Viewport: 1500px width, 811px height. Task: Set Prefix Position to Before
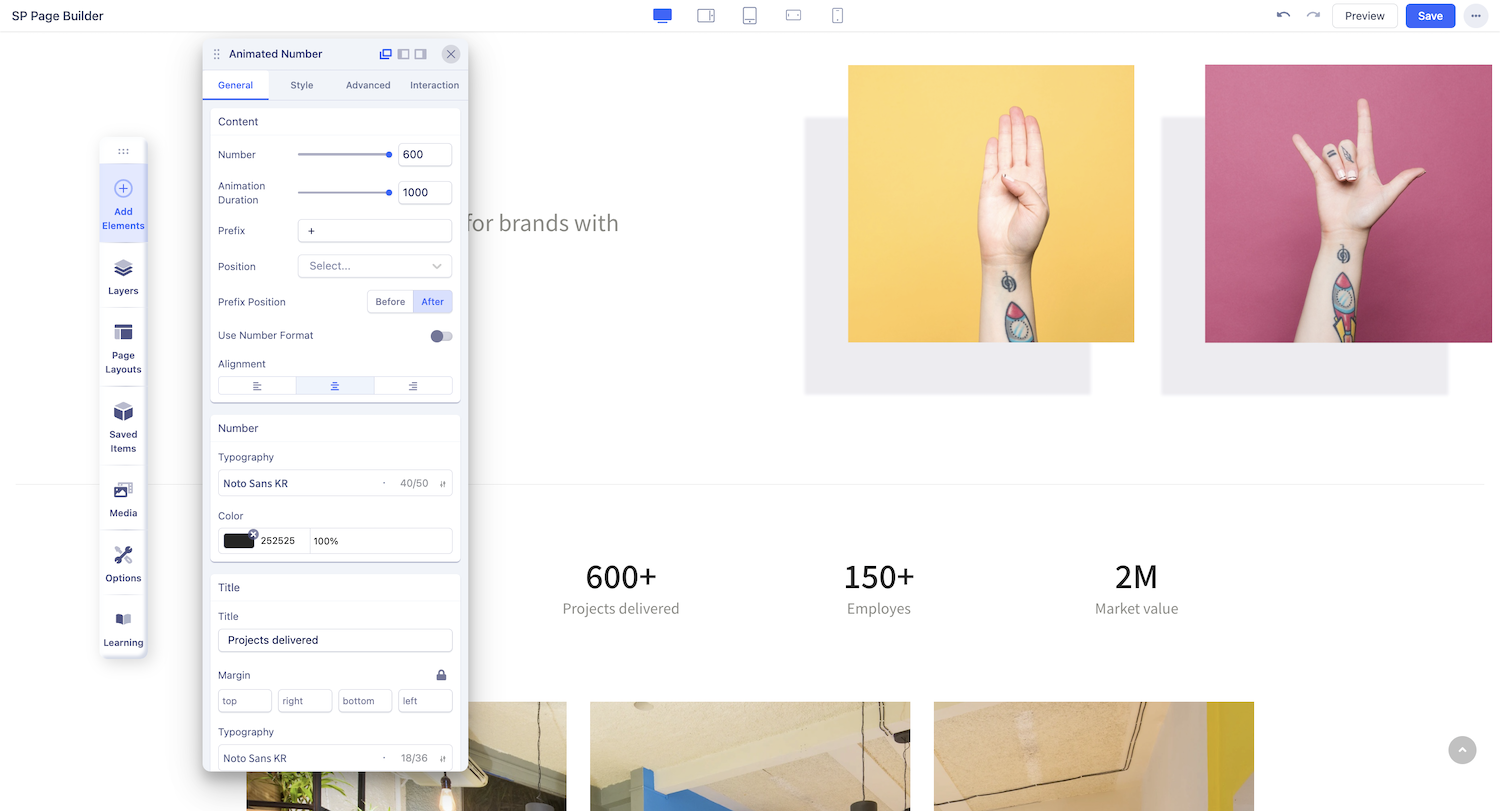tap(390, 302)
